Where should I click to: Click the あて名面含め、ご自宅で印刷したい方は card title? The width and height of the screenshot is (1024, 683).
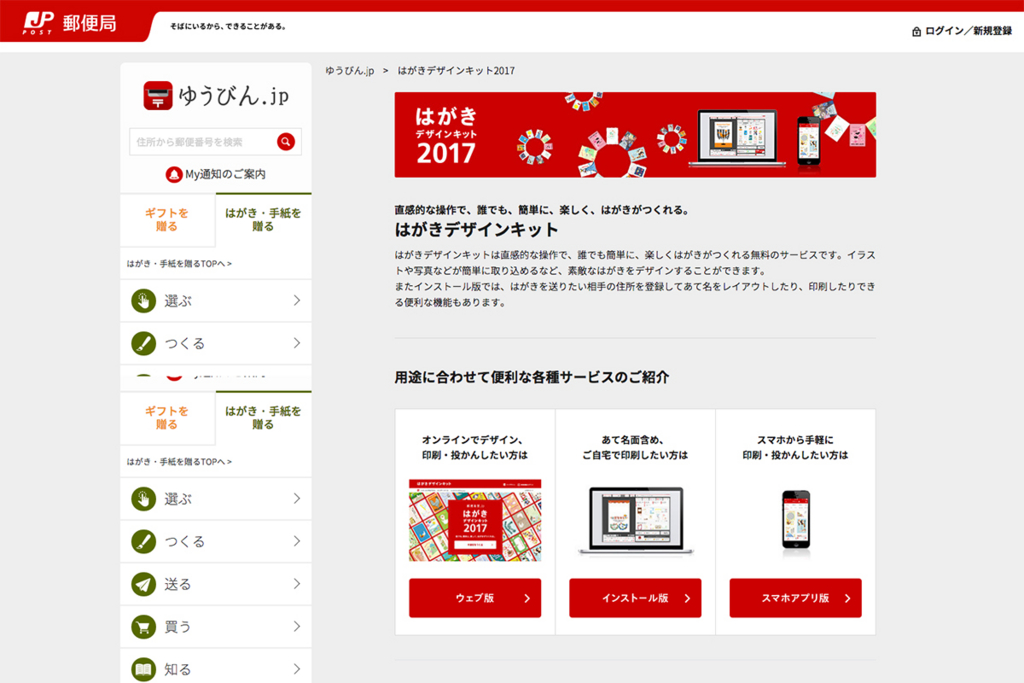tap(635, 447)
